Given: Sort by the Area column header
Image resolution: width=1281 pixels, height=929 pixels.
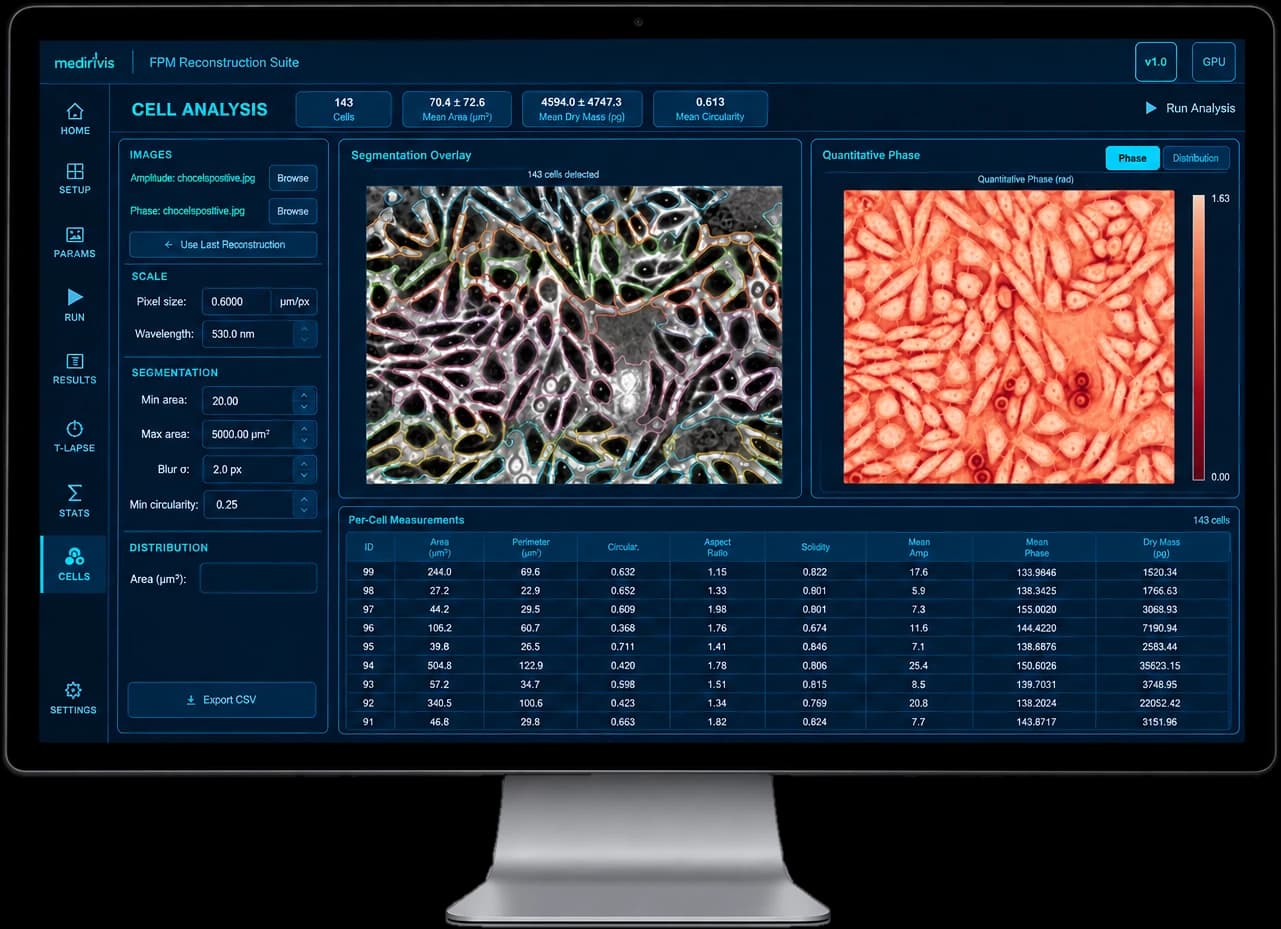Looking at the screenshot, I should tap(439, 547).
